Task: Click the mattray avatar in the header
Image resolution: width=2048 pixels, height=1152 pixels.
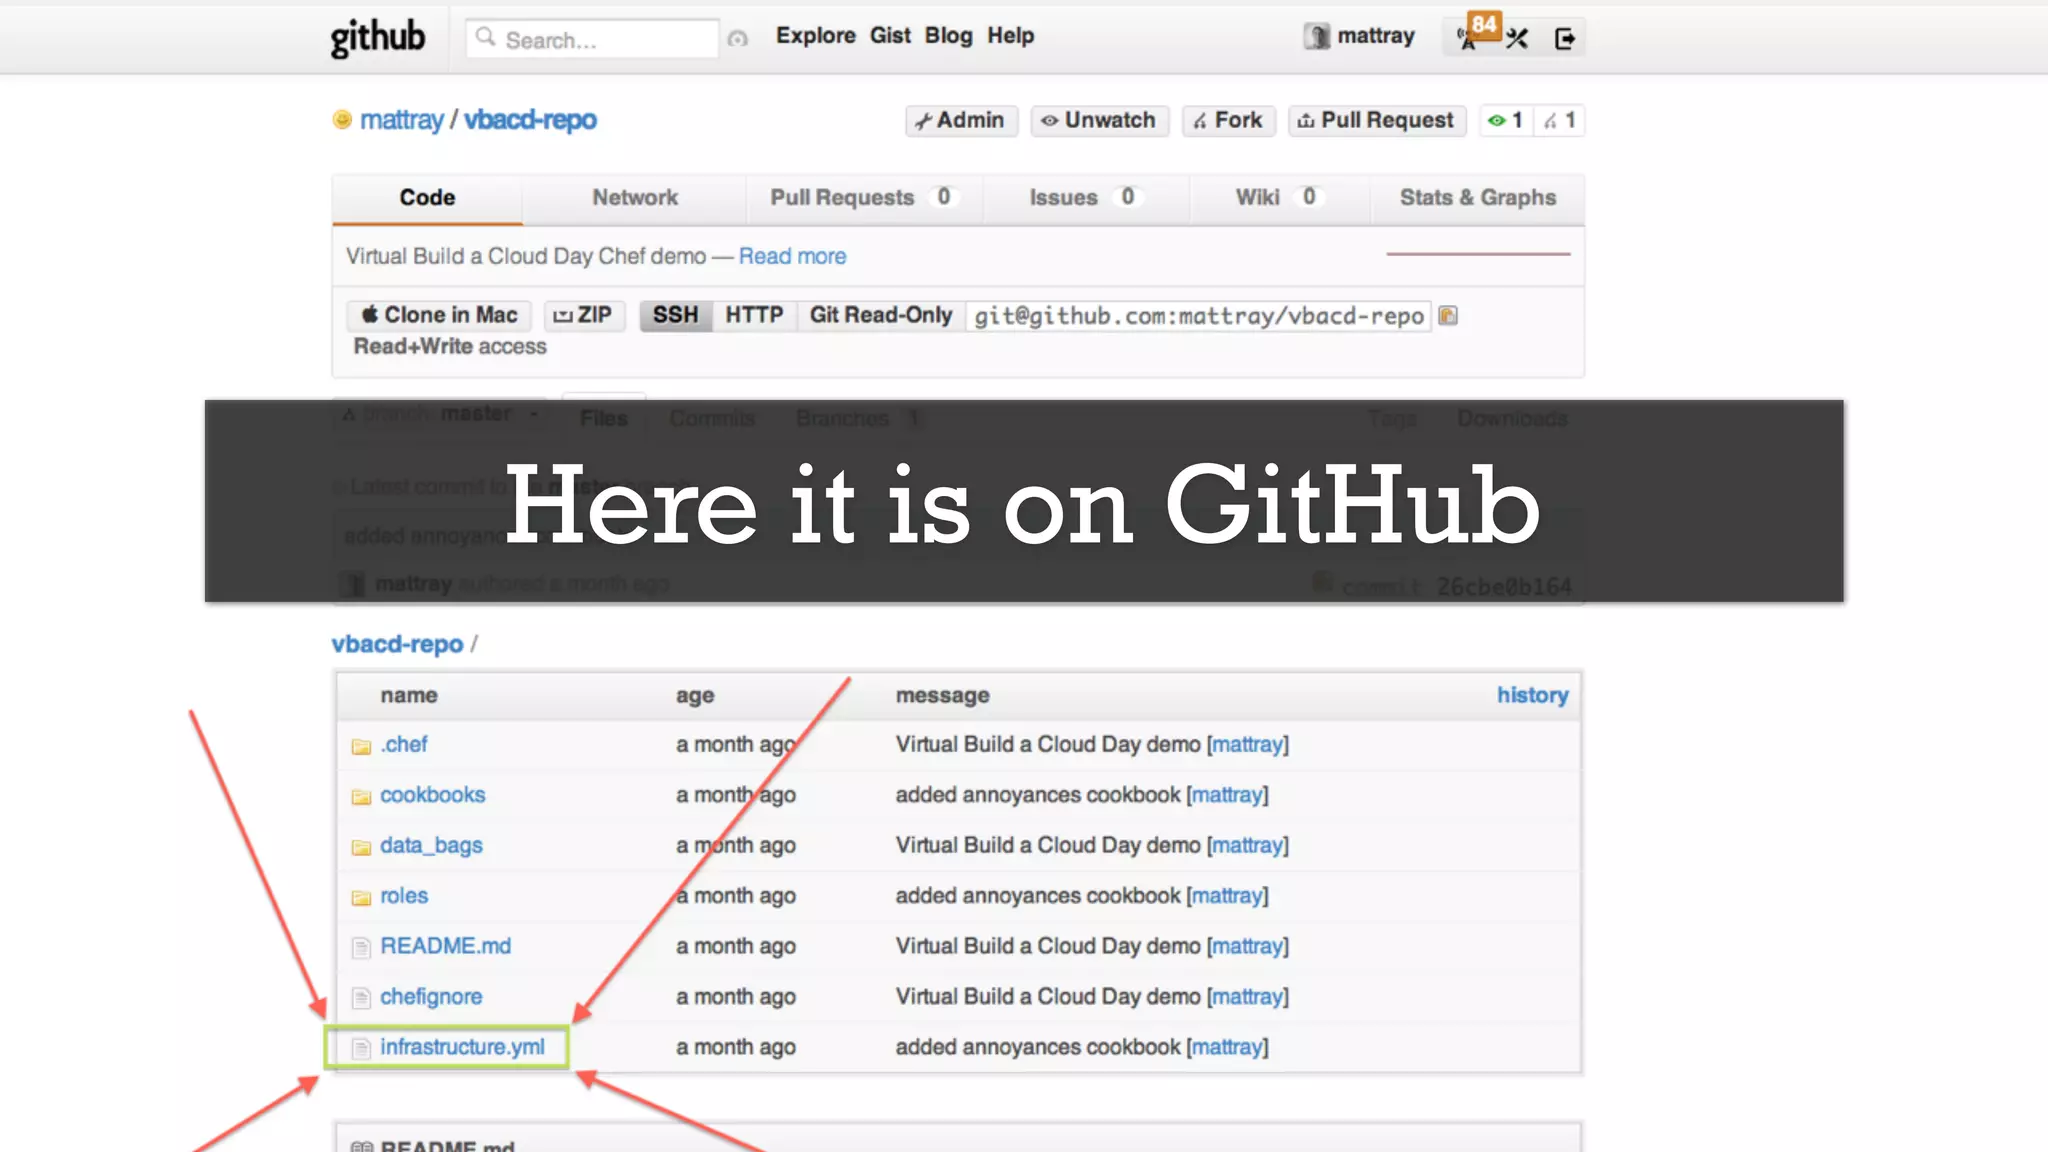Action: 1317,37
